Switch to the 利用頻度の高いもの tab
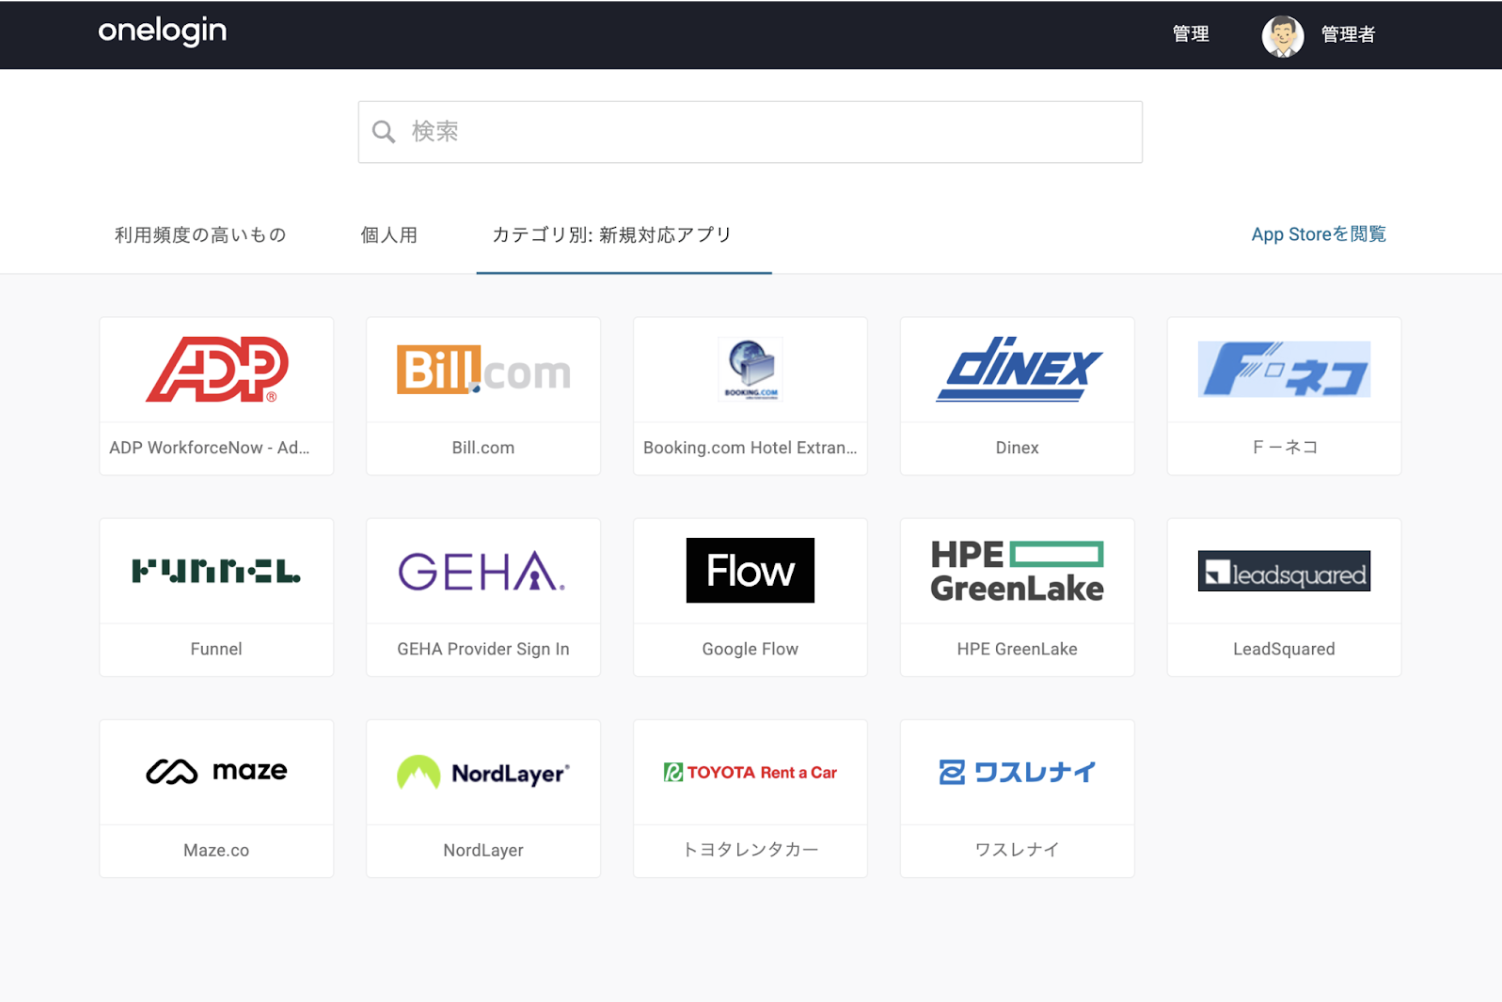The height and width of the screenshot is (1002, 1502). 200,235
